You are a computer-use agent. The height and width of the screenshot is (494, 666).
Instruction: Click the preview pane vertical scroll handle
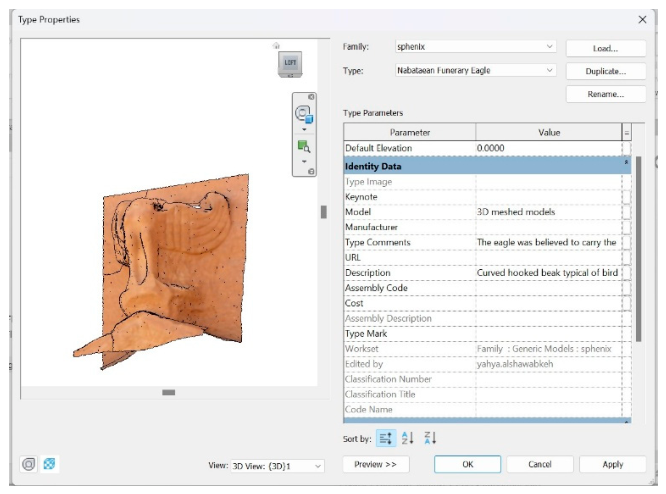pyautogui.click(x=324, y=212)
